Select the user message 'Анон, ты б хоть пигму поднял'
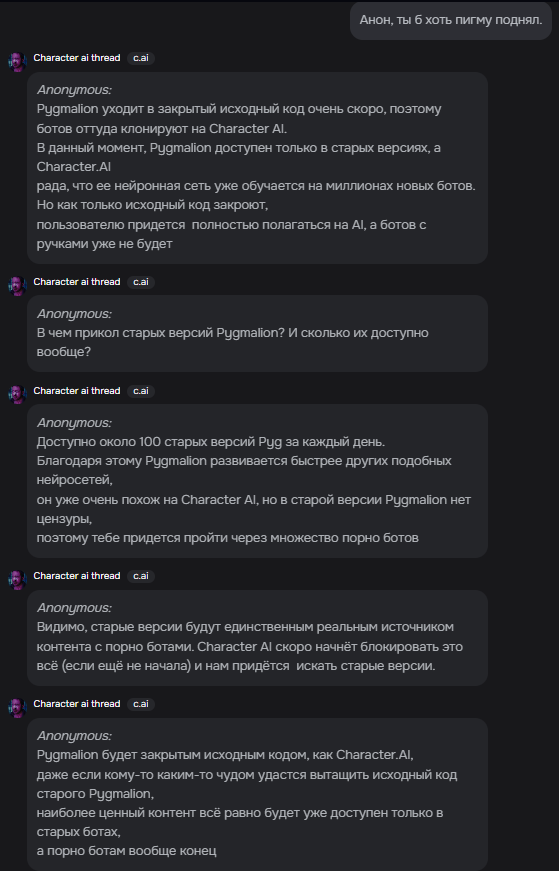 click(451, 21)
